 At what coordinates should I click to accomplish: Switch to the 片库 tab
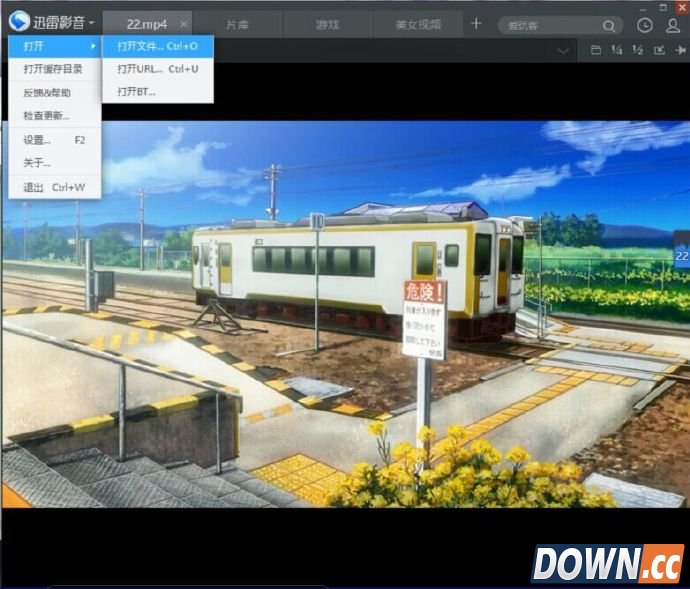pos(237,24)
